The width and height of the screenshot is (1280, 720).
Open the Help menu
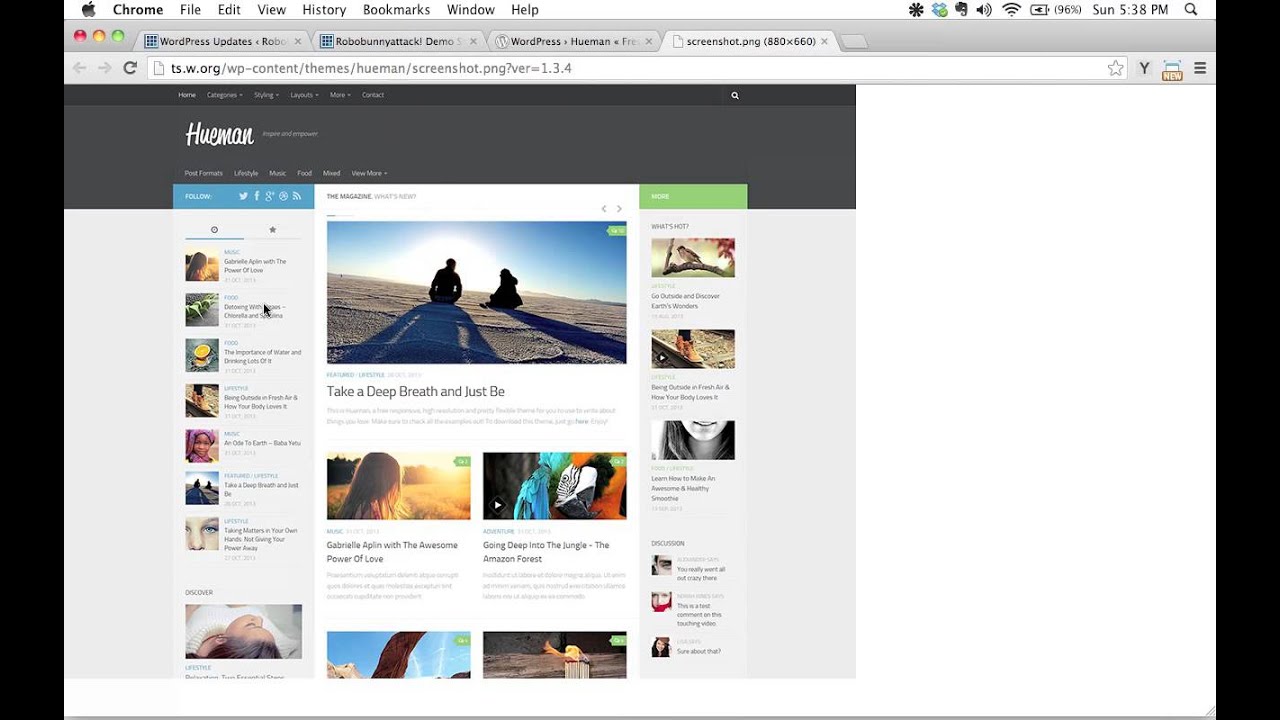click(525, 9)
